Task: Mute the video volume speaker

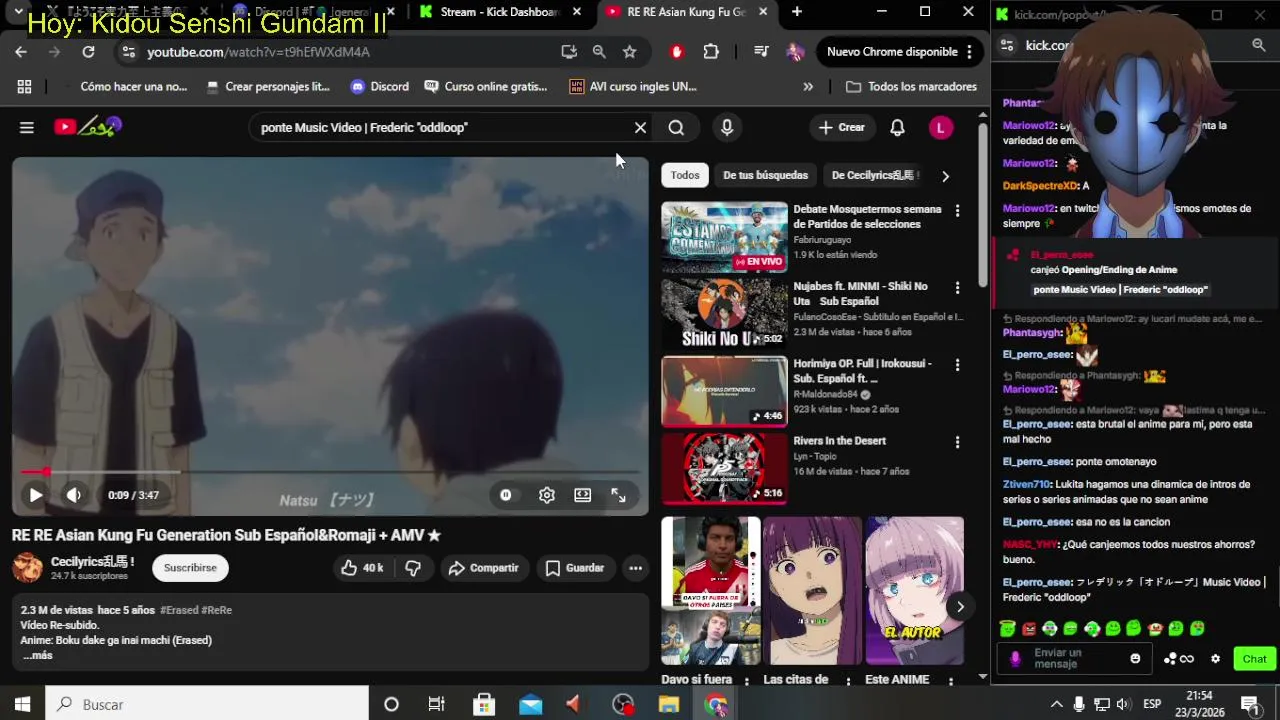Action: click(x=74, y=495)
